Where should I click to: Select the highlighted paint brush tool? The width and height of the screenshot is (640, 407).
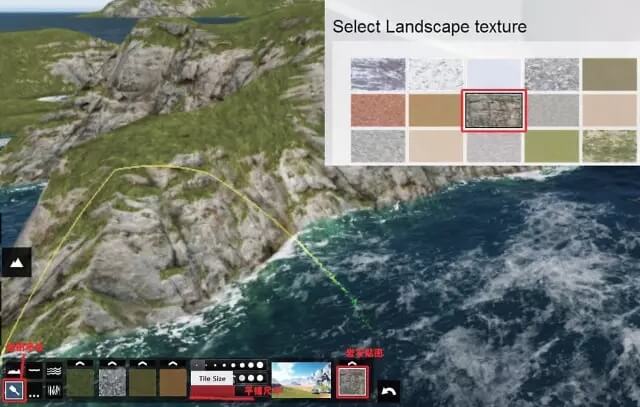click(12, 390)
